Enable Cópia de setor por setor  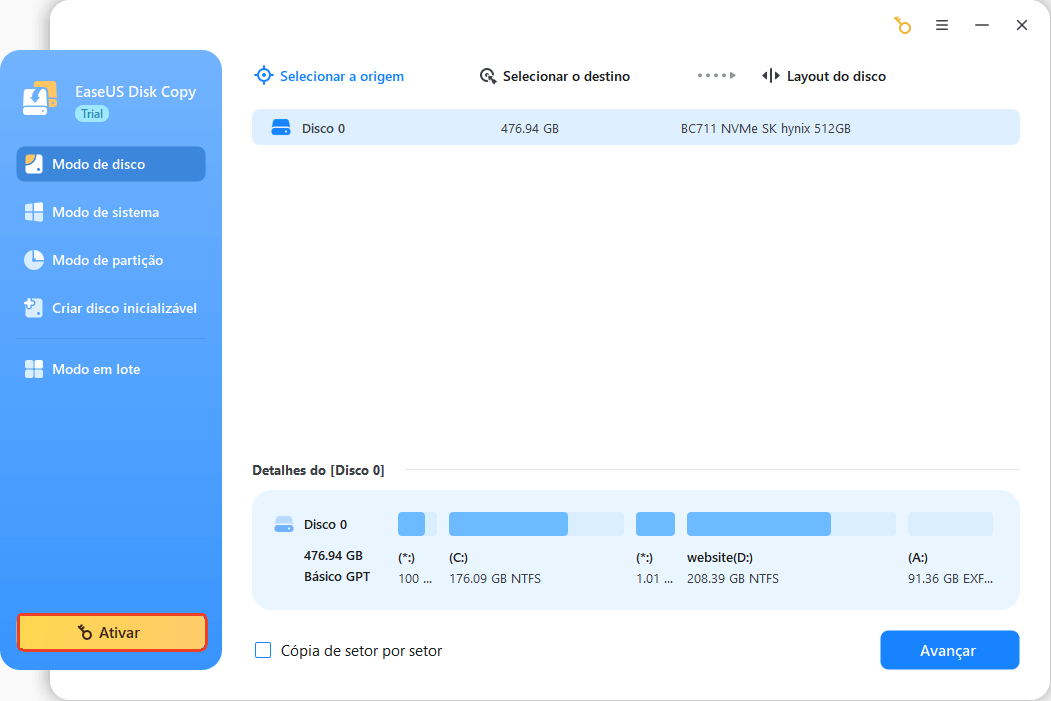pos(262,650)
